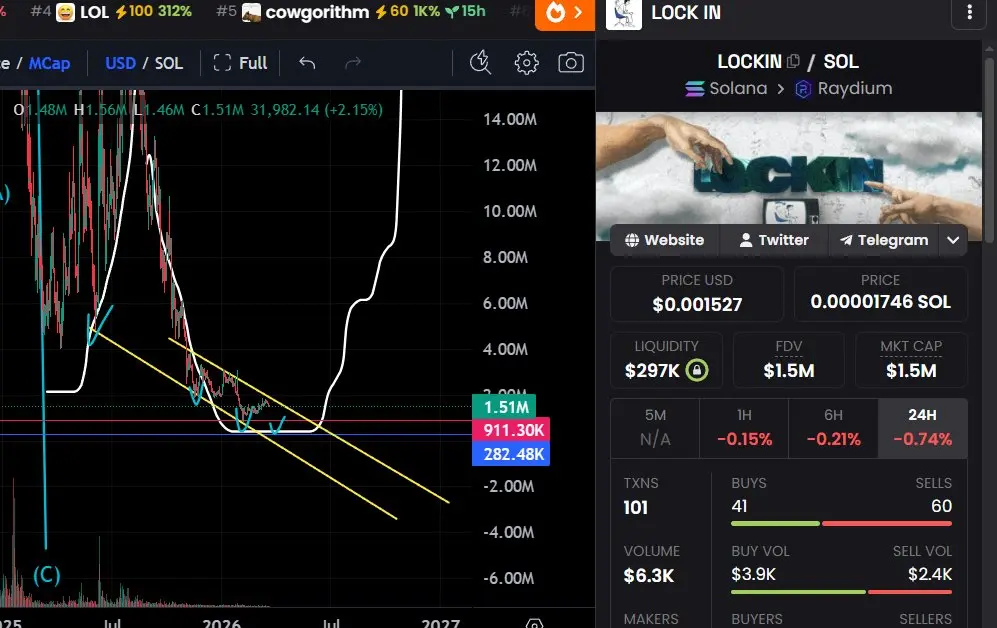Click the chart OHLC legend text
Screen dimensions: 997x628
pos(198,110)
